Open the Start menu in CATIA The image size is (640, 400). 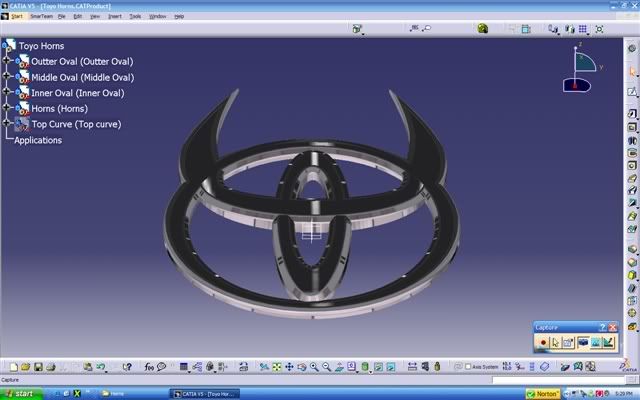coord(17,16)
